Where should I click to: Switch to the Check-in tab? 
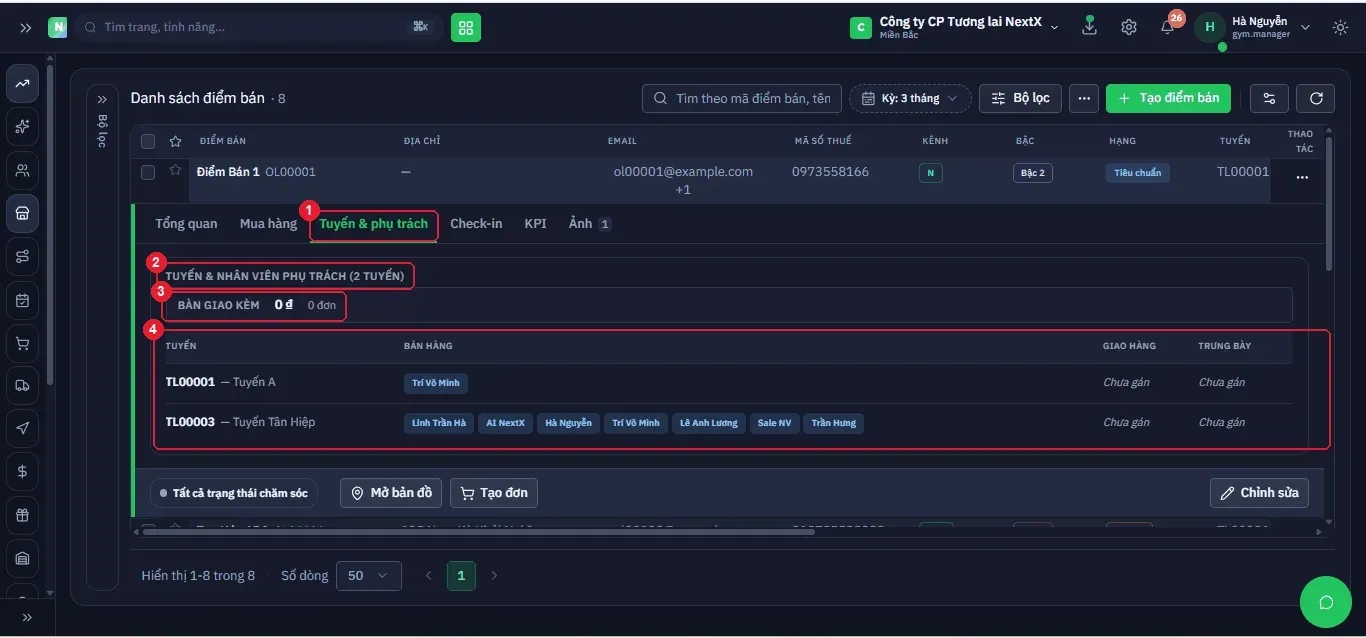click(476, 224)
